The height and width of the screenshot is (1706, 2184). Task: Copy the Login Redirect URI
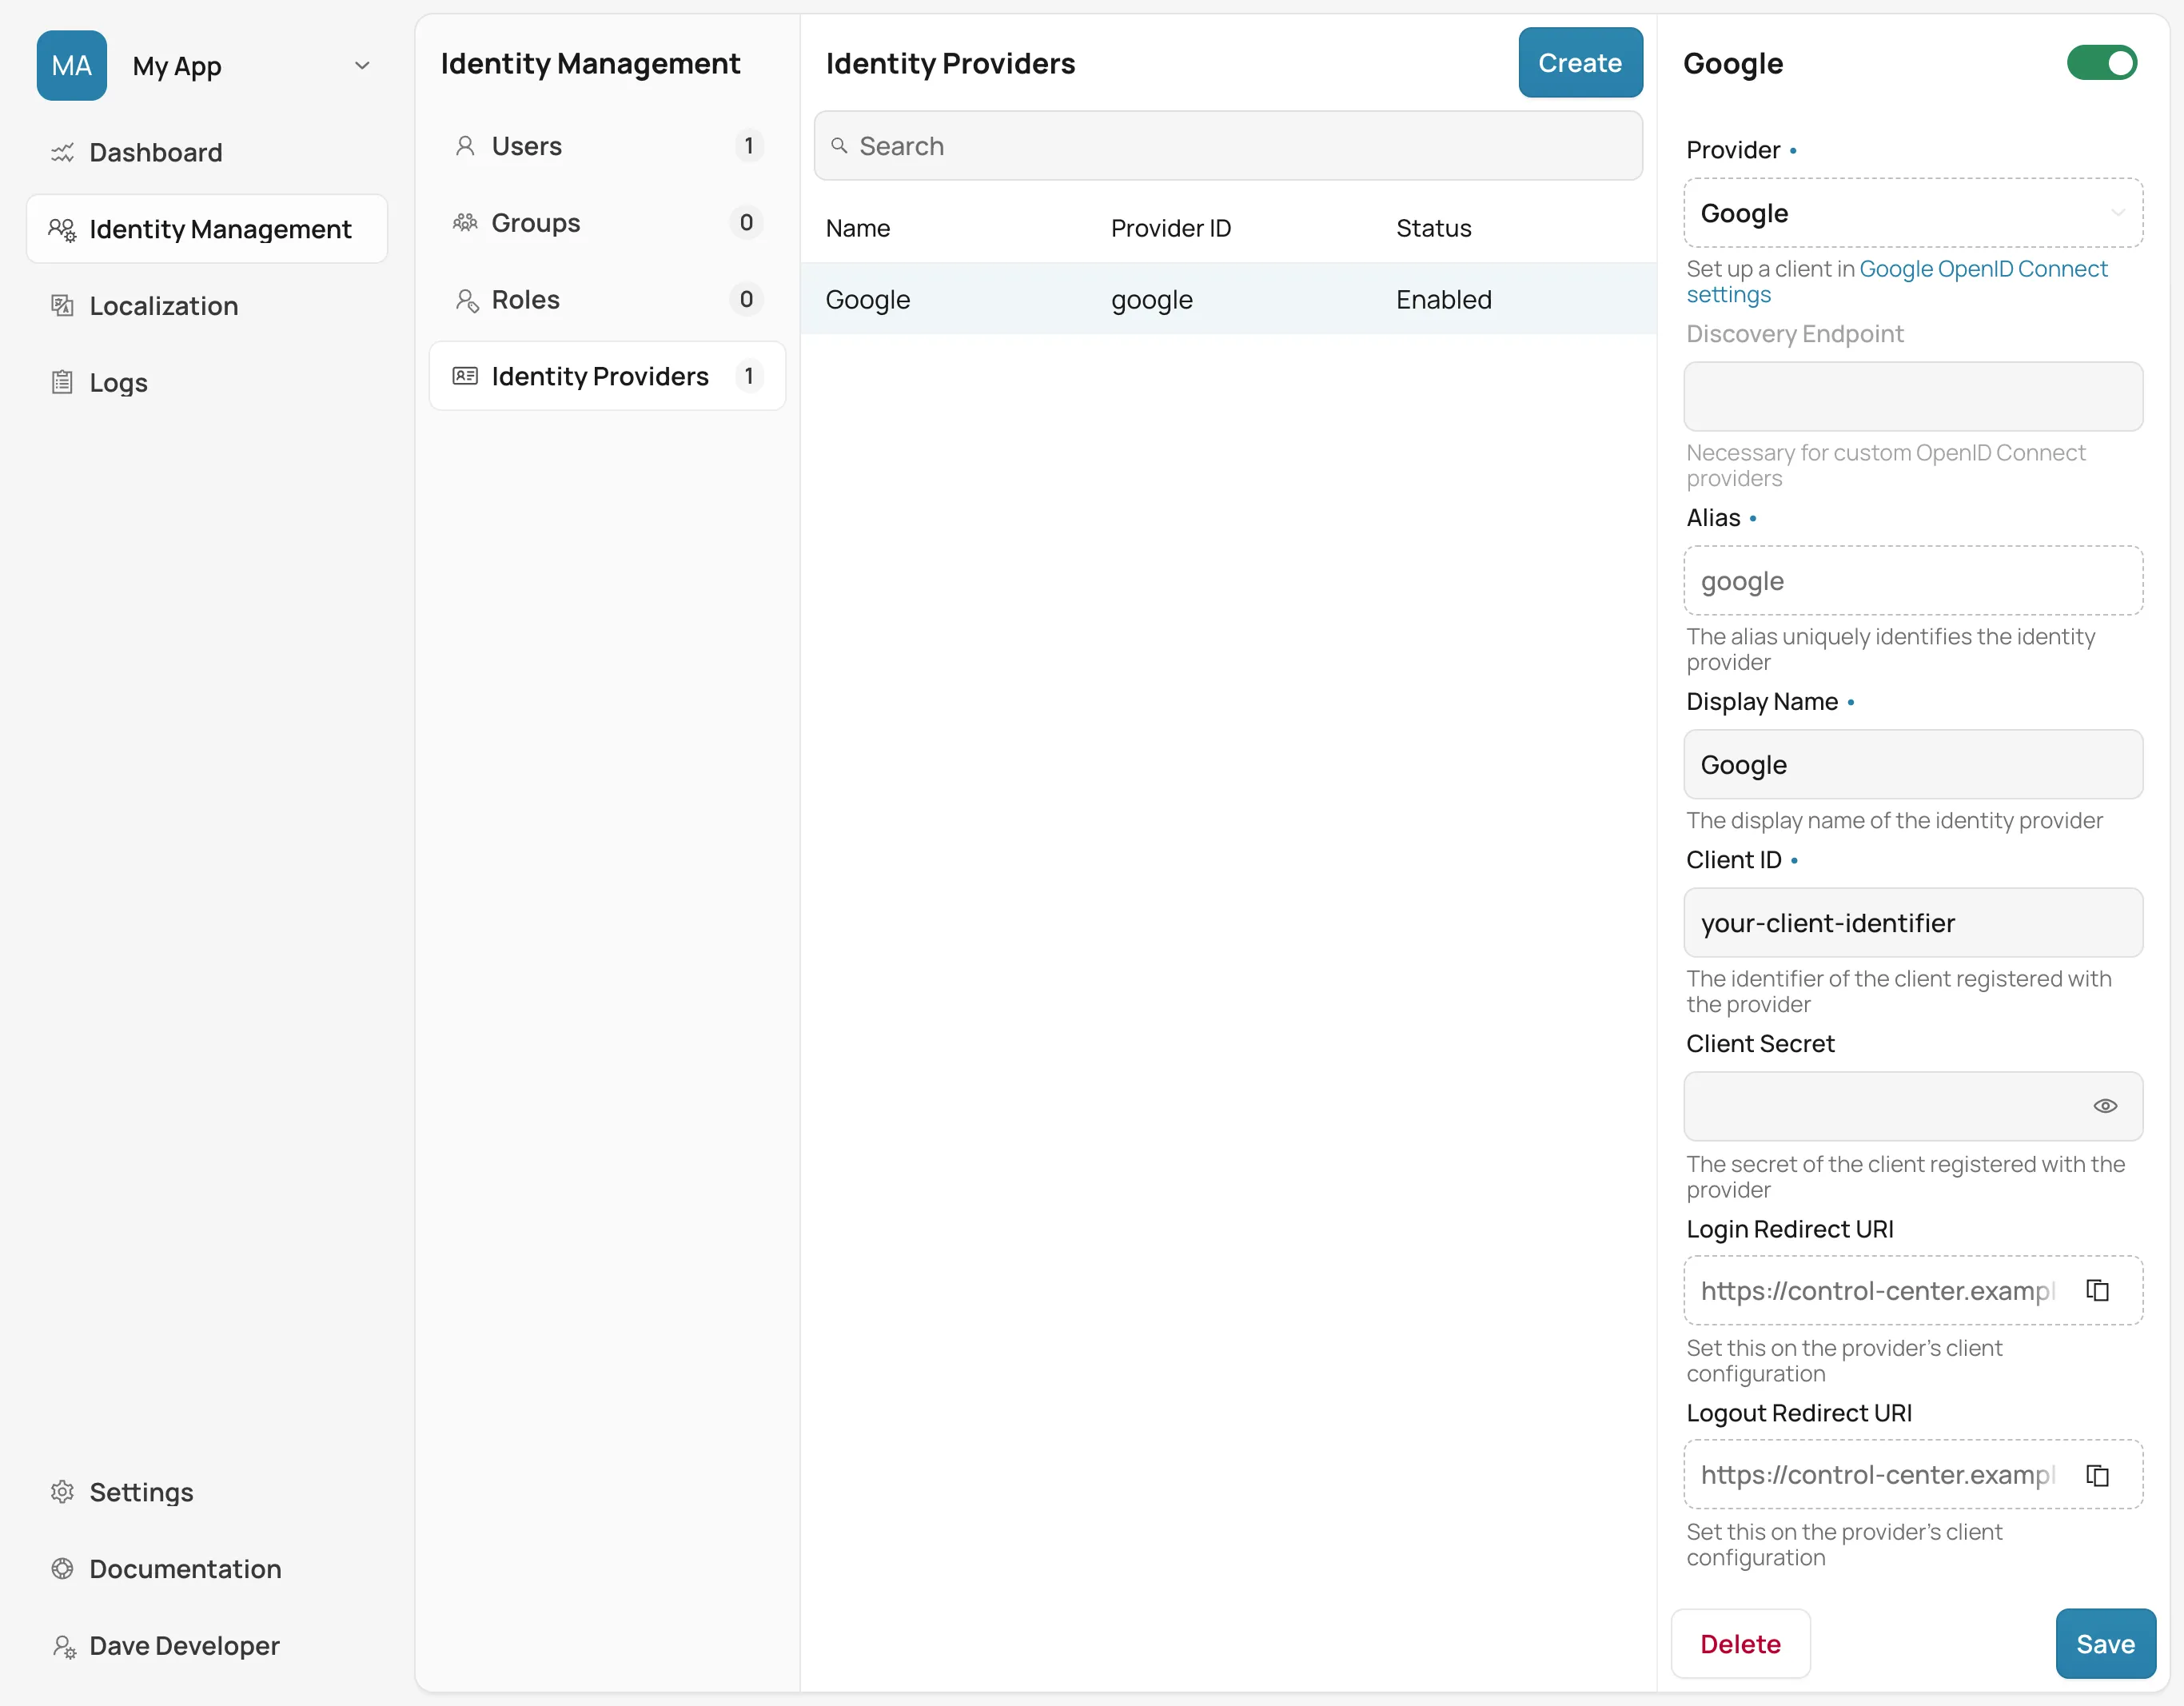pyautogui.click(x=2099, y=1289)
